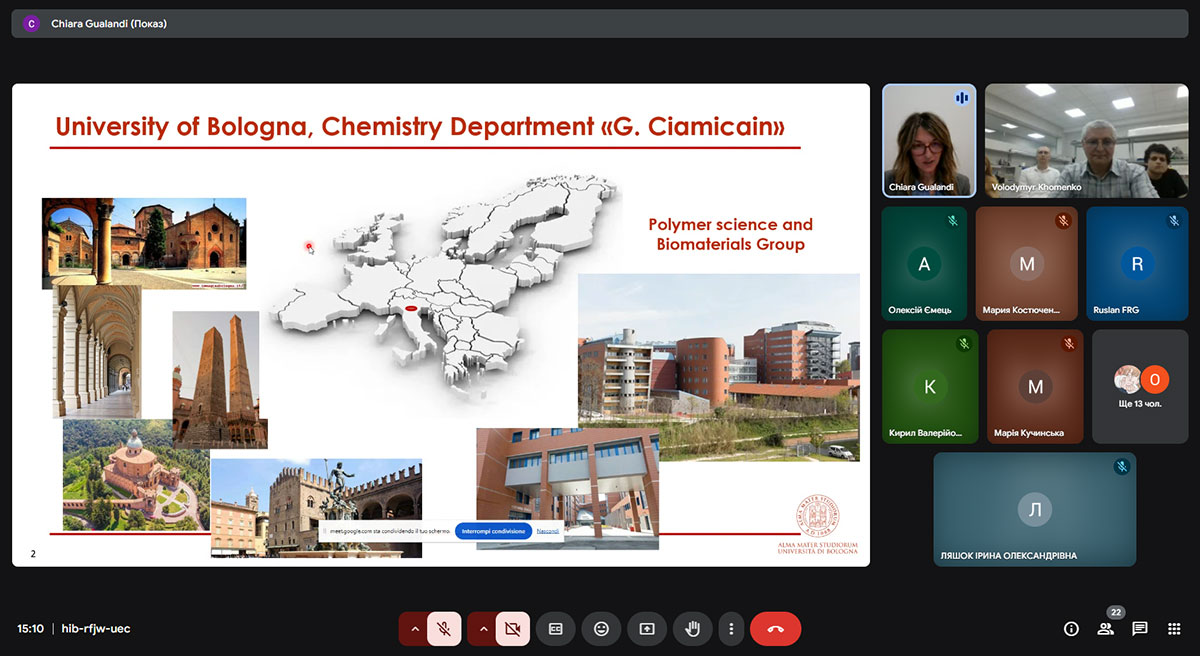
Task: Select Volodymyr Khomenko's video tile
Action: 1085,140
